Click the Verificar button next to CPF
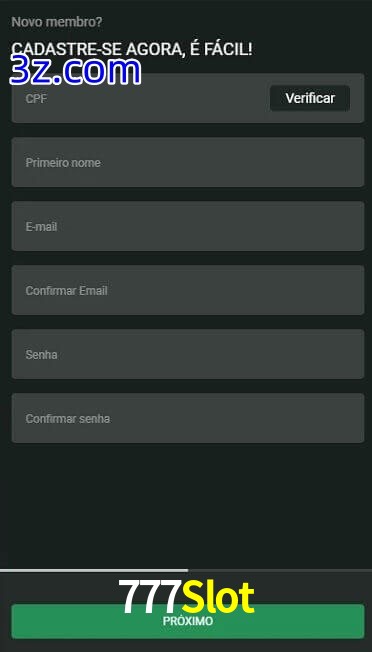Screen dimensions: 372x652 [310, 98]
